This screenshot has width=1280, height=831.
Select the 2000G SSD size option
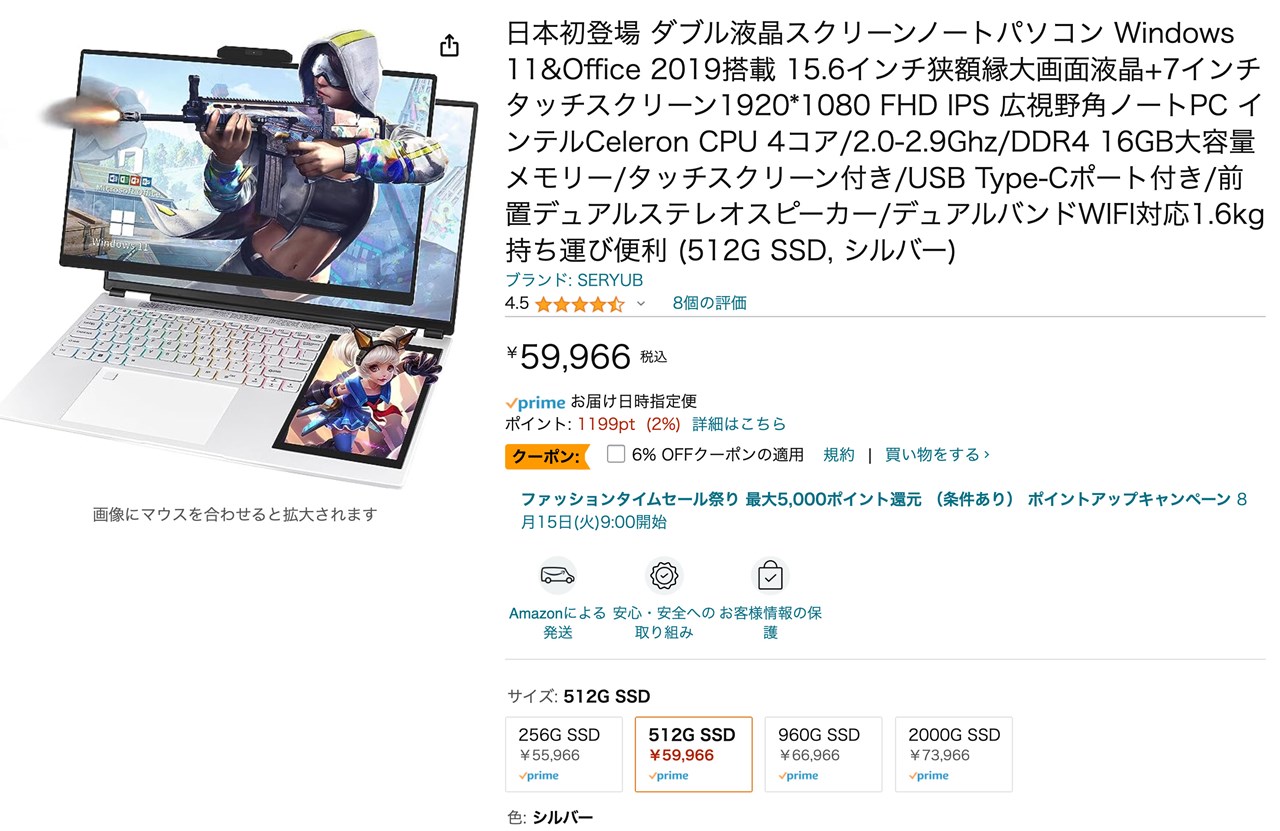click(x=954, y=754)
